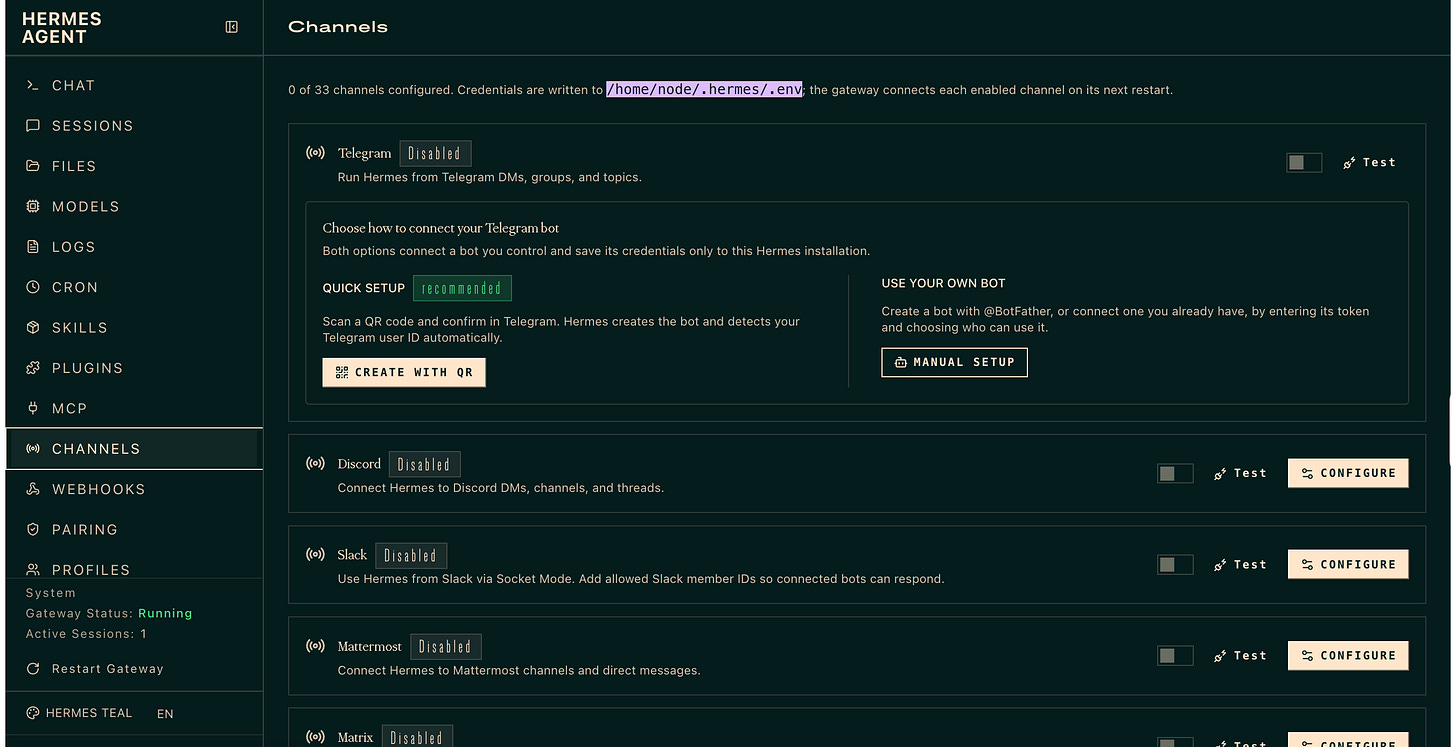Click the Webhooks icon in sidebar

[x=33, y=489]
